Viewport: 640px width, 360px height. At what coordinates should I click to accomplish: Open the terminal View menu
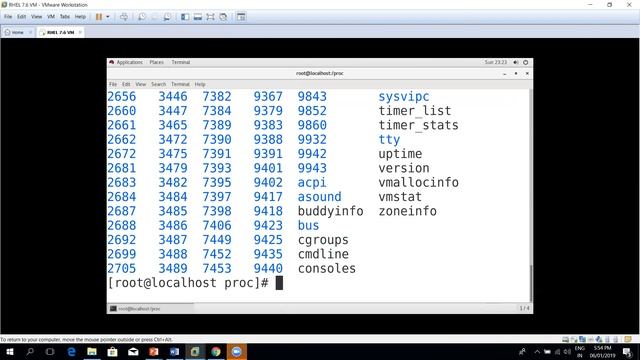(x=141, y=84)
